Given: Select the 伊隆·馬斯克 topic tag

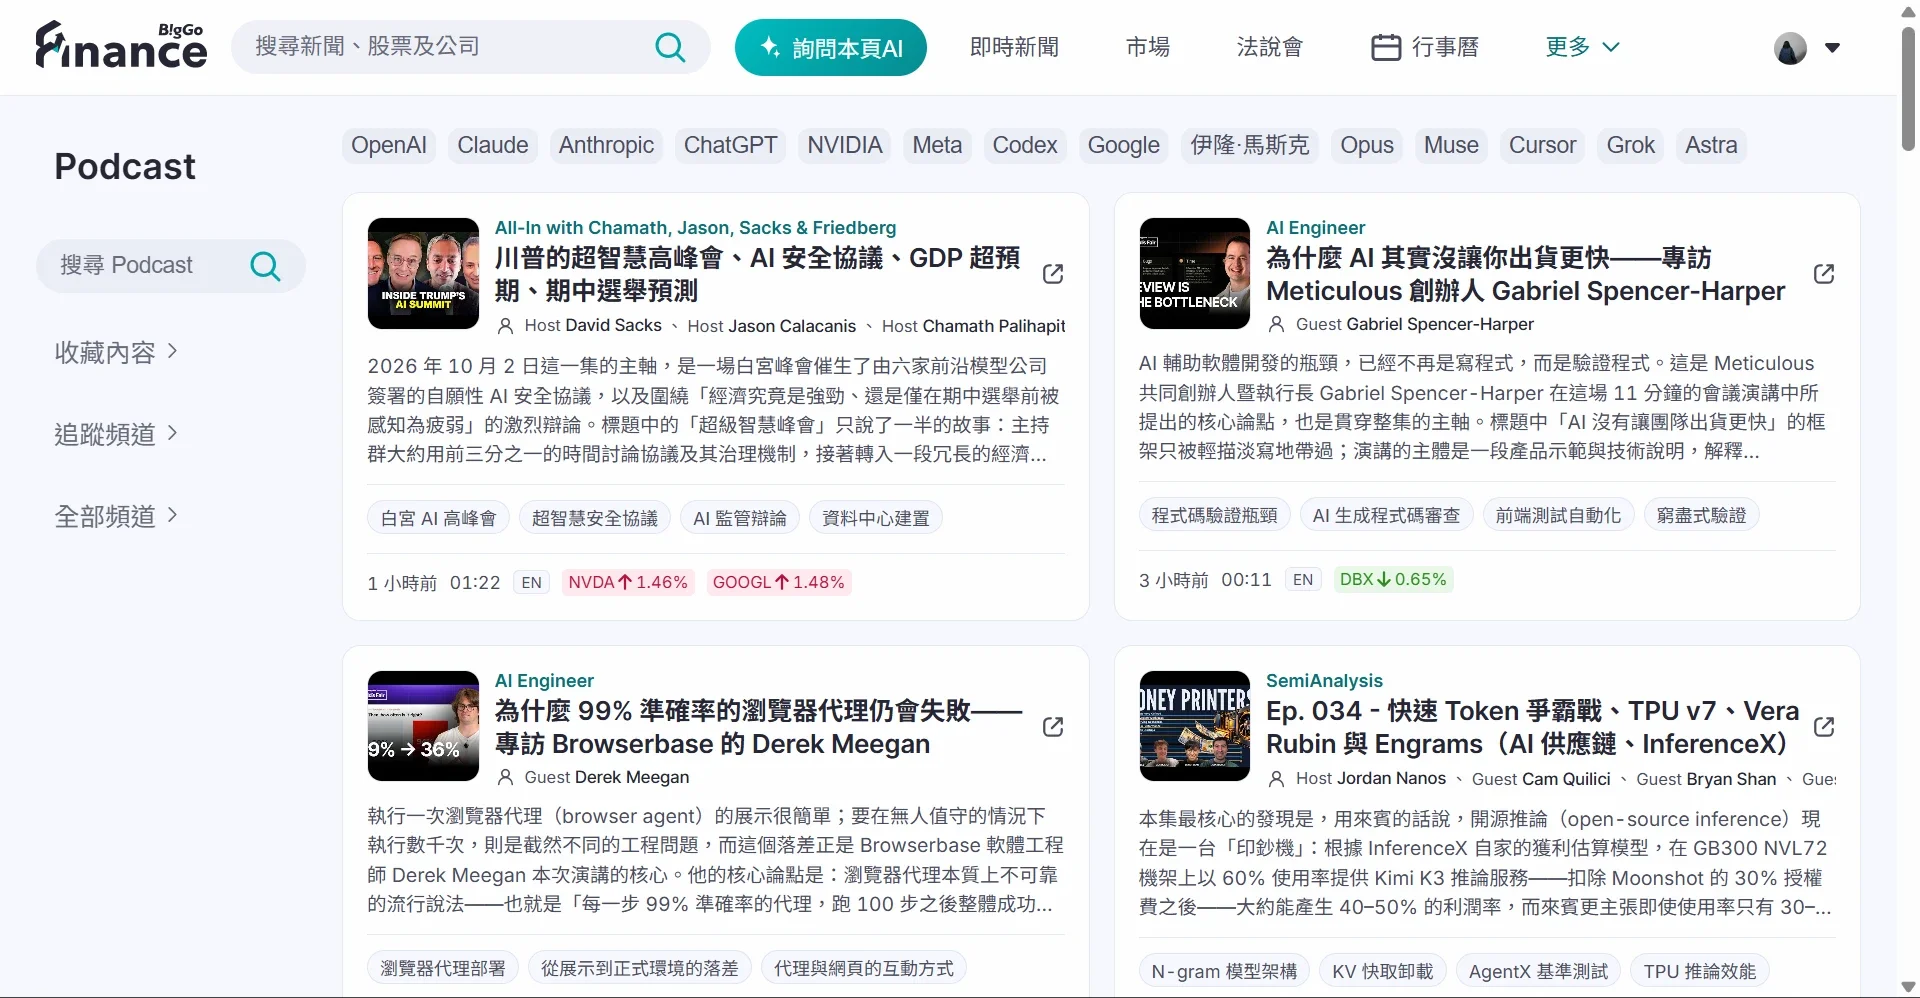Looking at the screenshot, I should (x=1249, y=146).
